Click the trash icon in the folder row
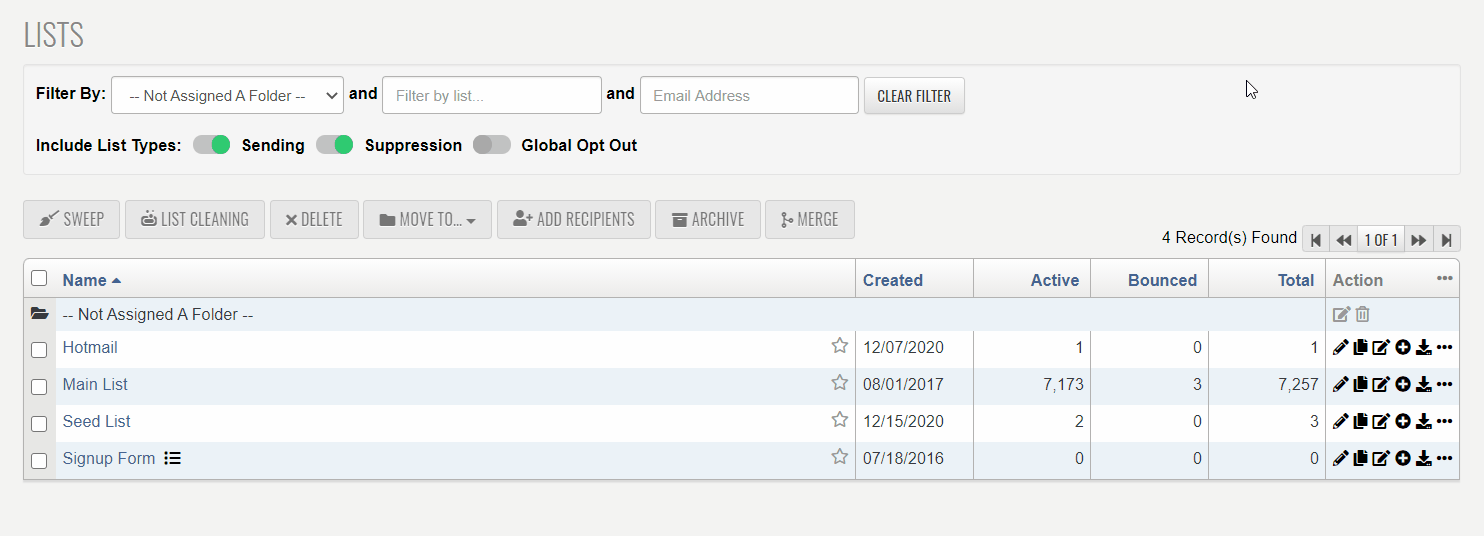Viewport: 1484px width, 536px height. point(1362,314)
